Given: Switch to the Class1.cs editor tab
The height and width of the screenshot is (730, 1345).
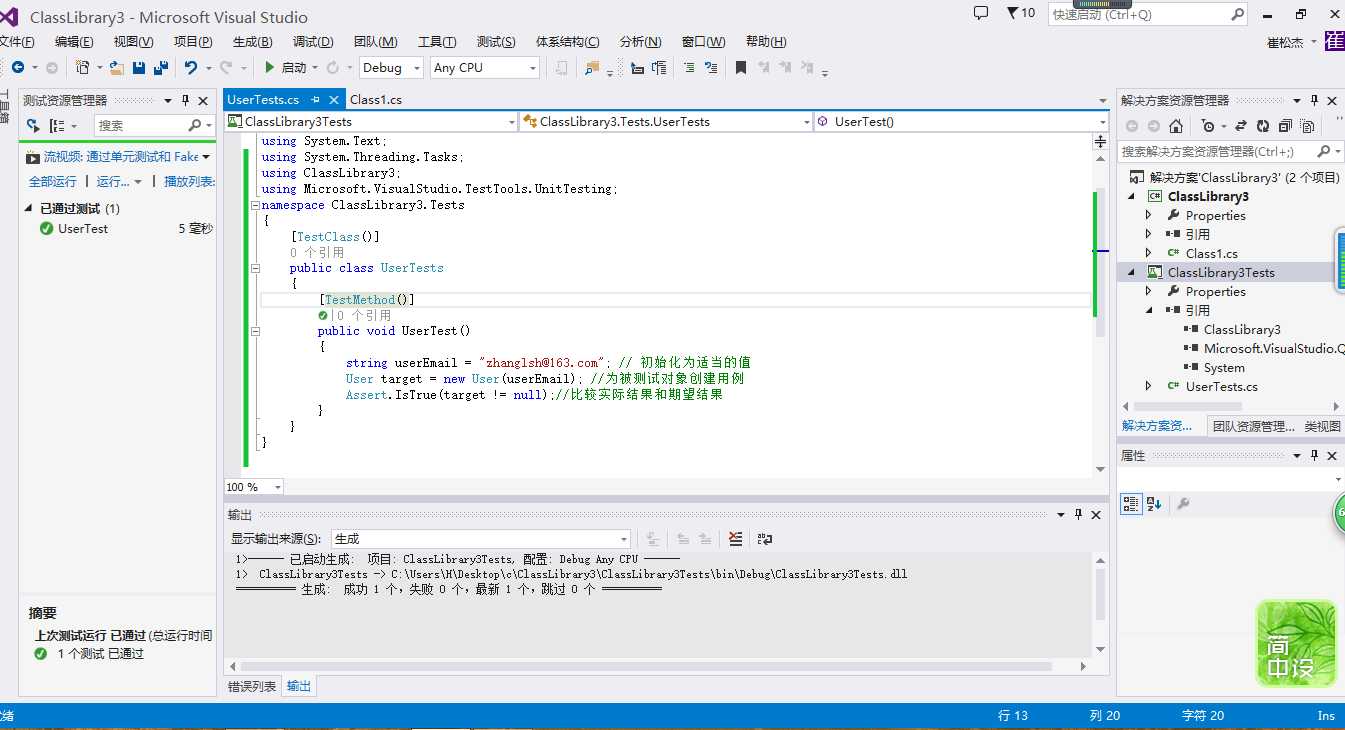Looking at the screenshot, I should (376, 99).
